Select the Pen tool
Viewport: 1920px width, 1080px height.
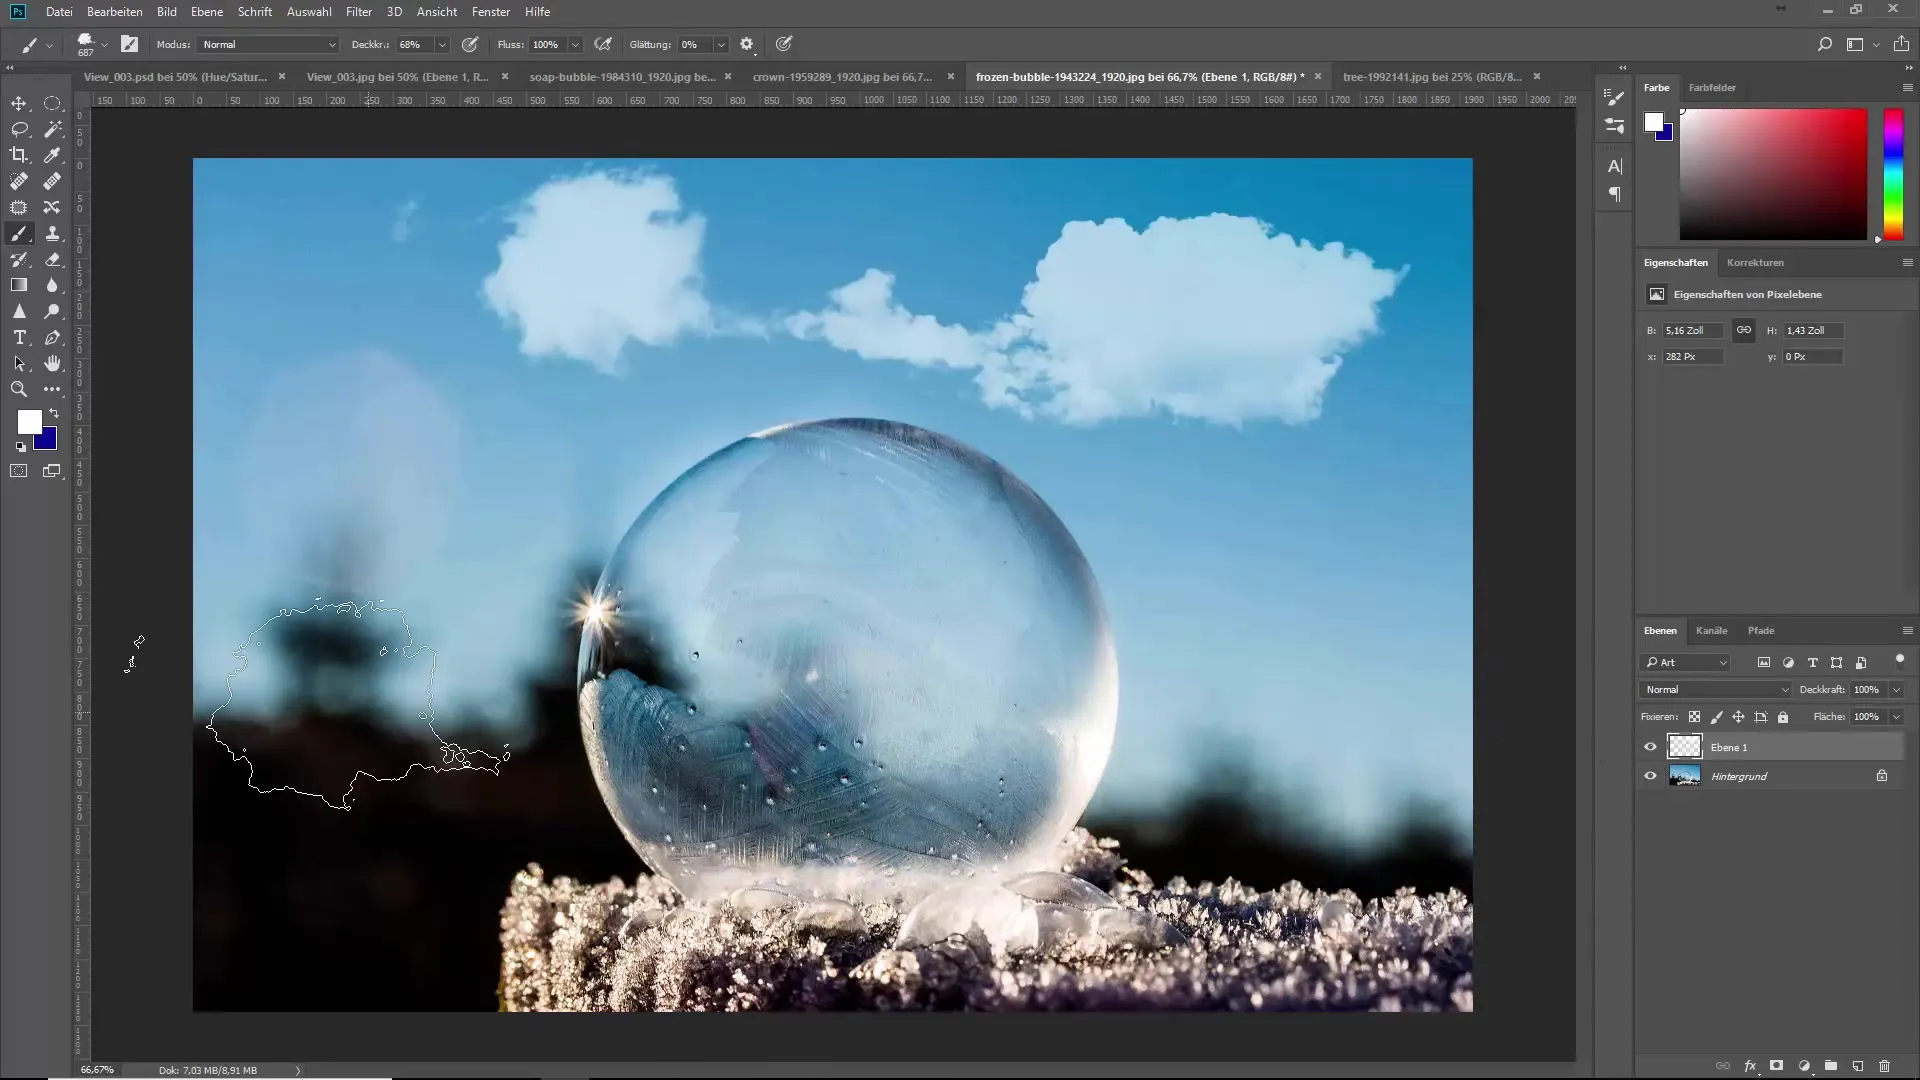pyautogui.click(x=52, y=337)
